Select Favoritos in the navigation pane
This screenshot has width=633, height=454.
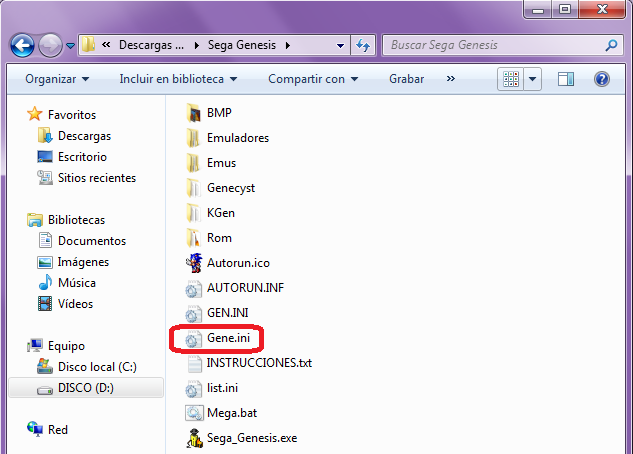72,115
